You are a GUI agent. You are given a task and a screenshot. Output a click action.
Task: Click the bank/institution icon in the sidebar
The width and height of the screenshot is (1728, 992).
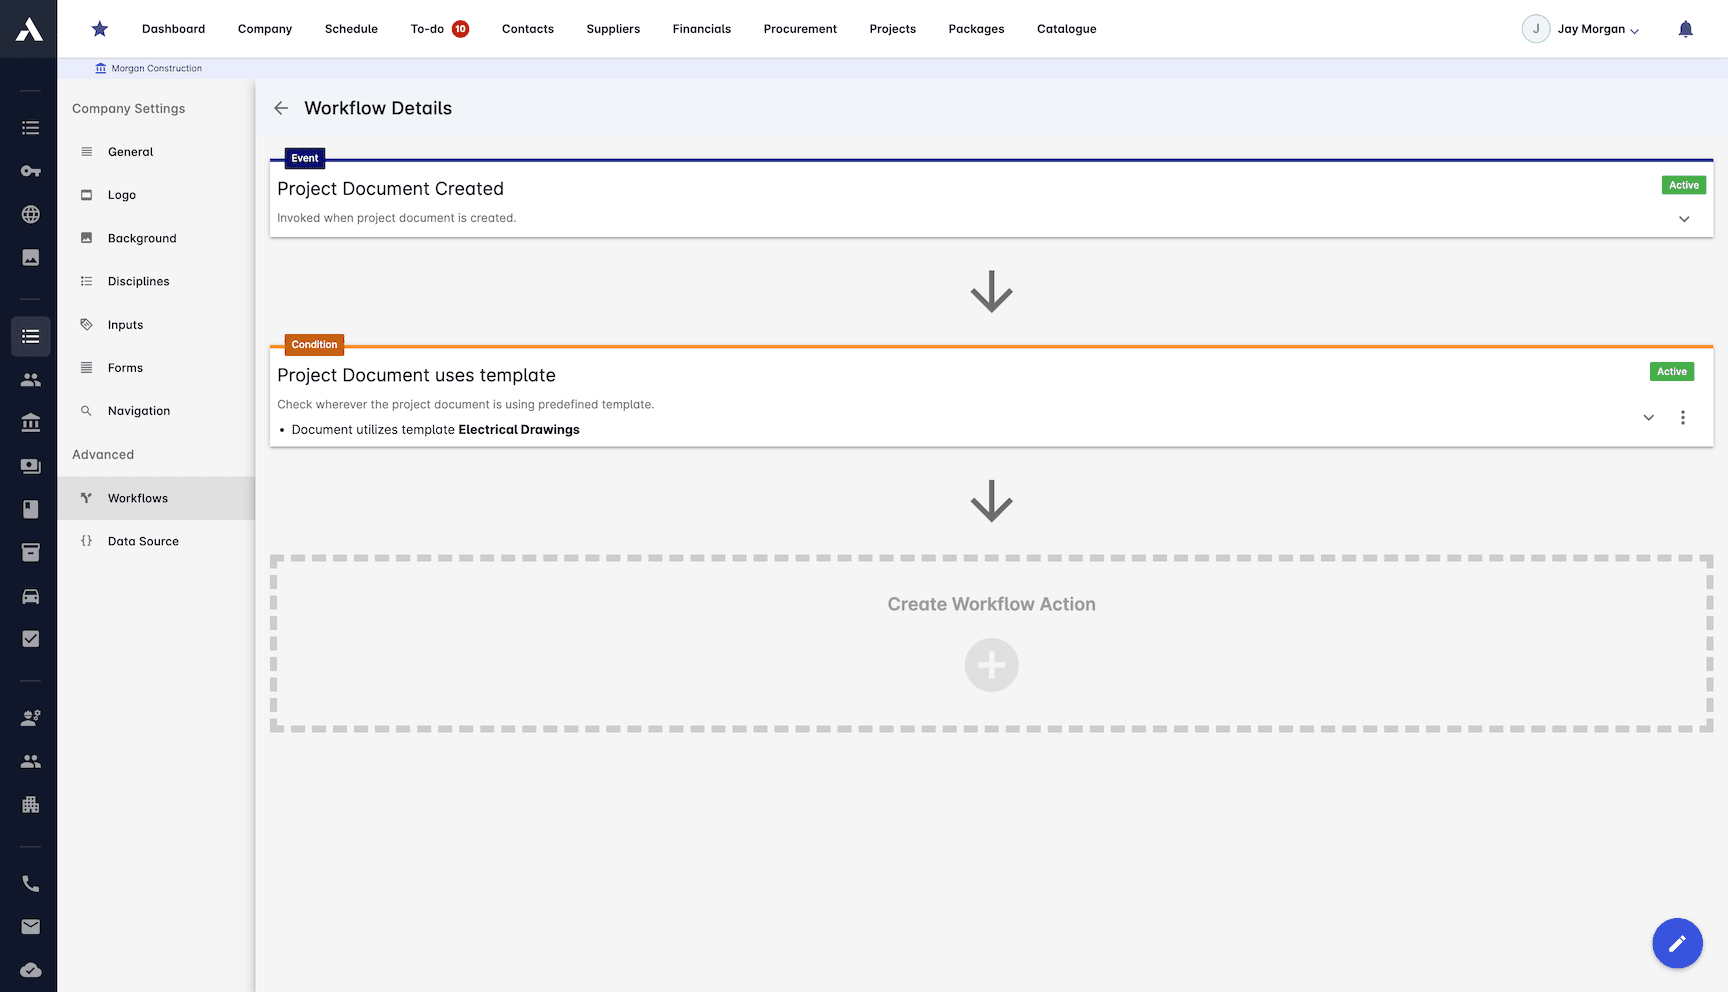[30, 422]
